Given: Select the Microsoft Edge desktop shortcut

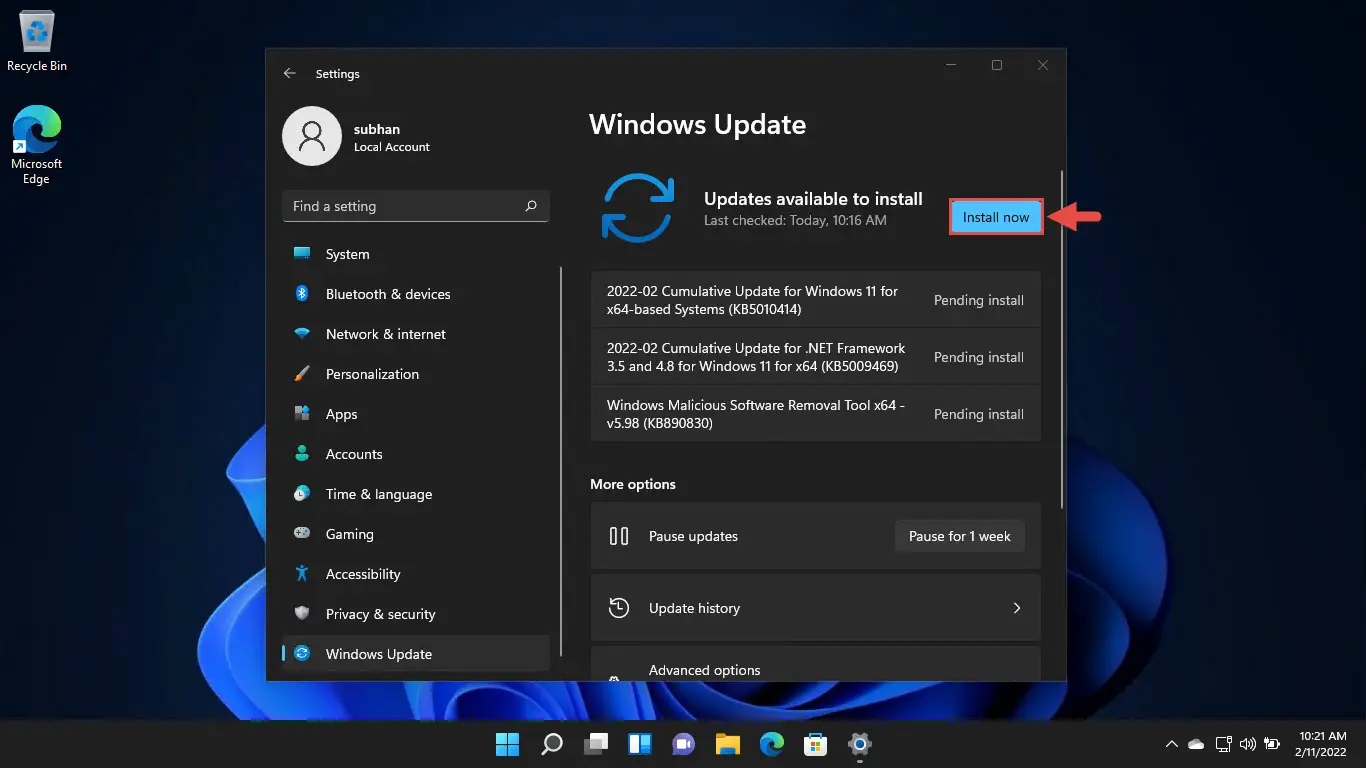Looking at the screenshot, I should (x=37, y=145).
